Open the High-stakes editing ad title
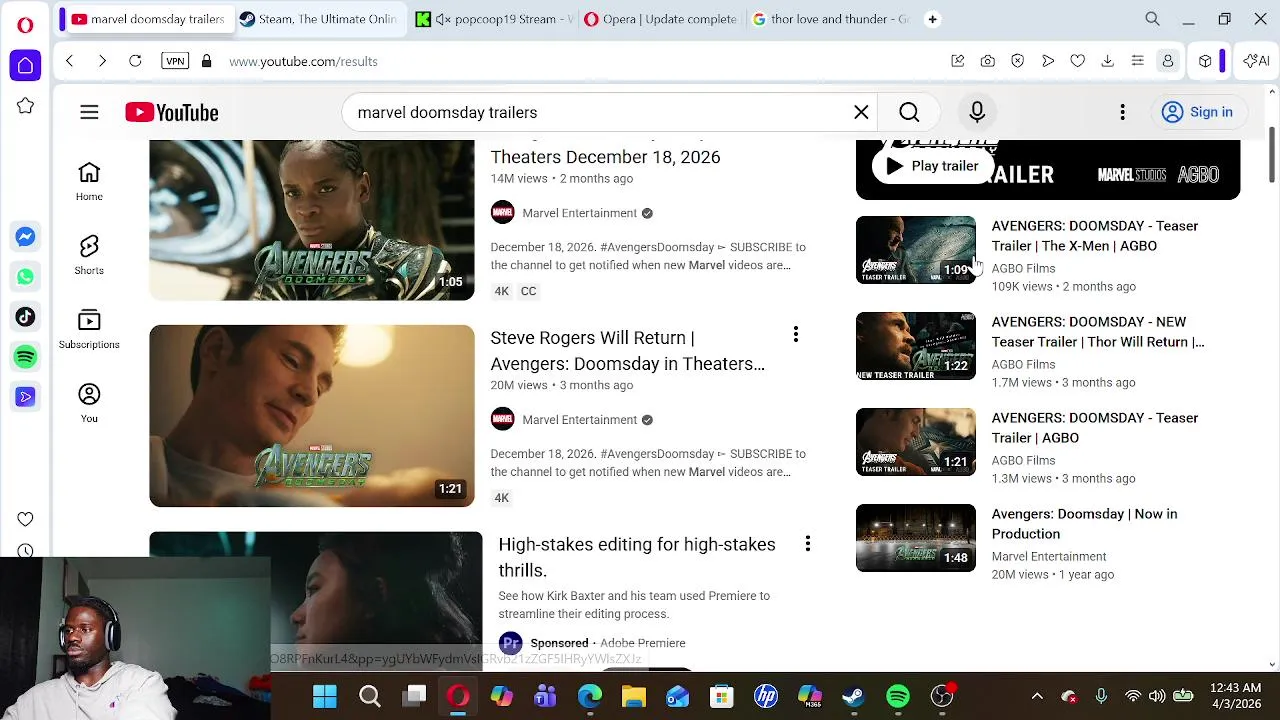Screen dimensions: 1280x720 coord(637,557)
